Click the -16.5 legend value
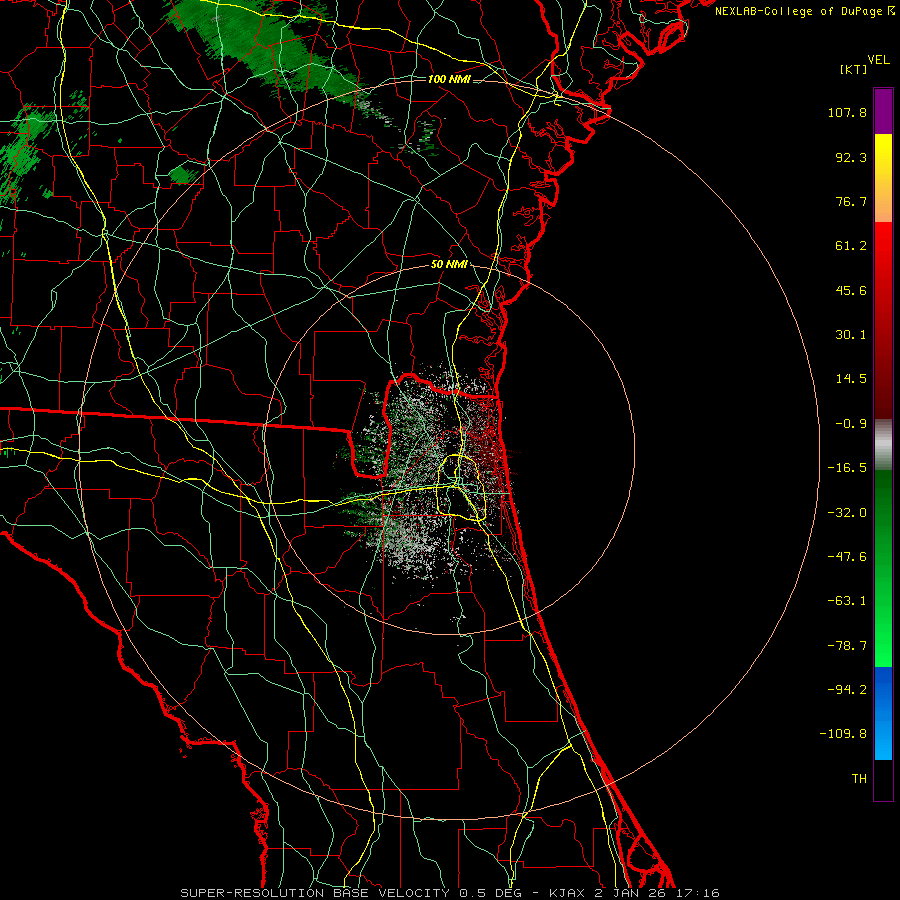900x900 pixels. (x=847, y=468)
